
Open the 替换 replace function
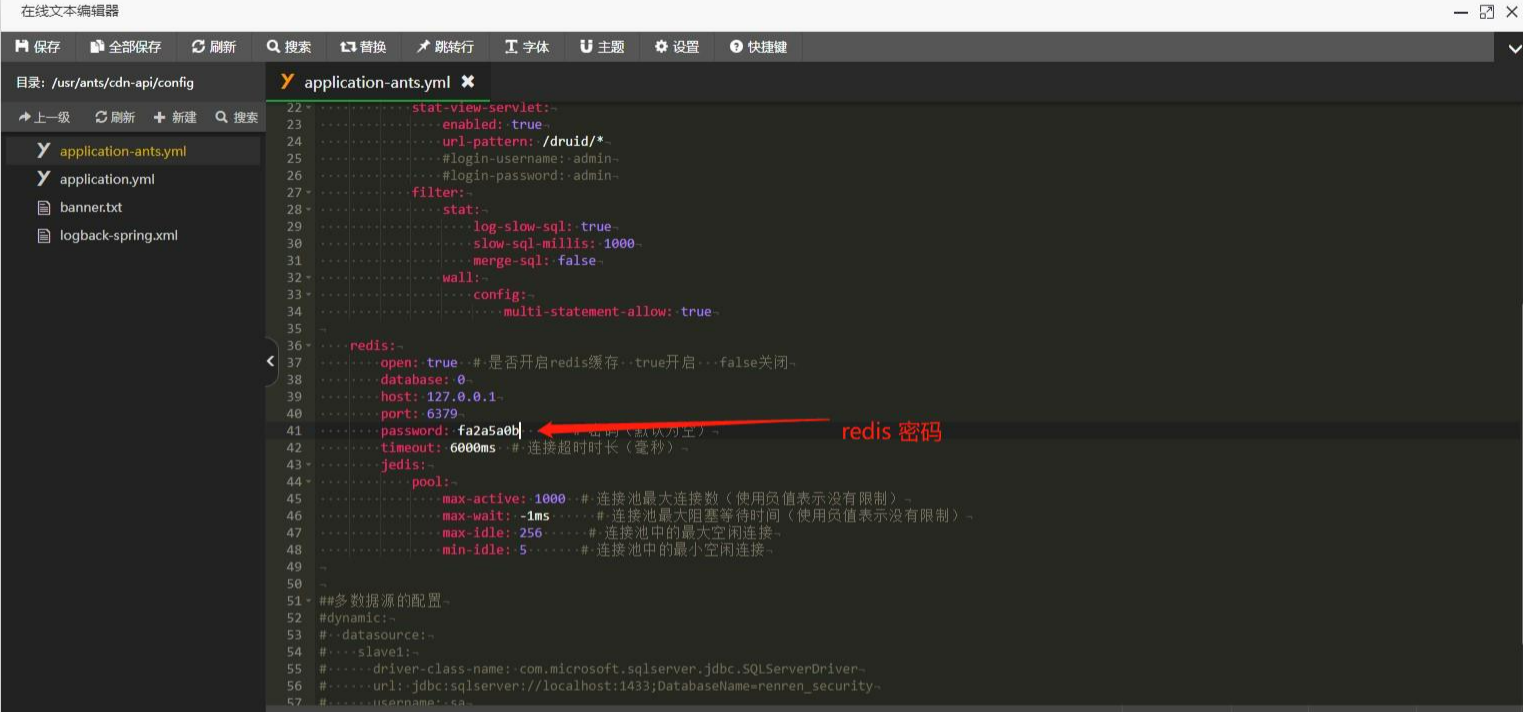(364, 46)
